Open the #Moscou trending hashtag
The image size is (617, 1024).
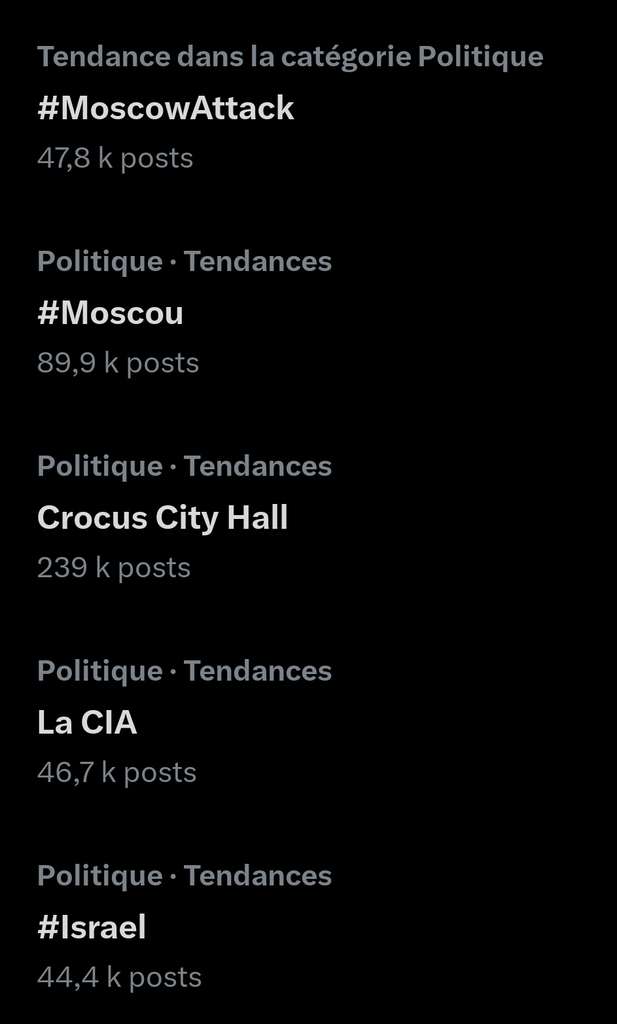(x=110, y=313)
